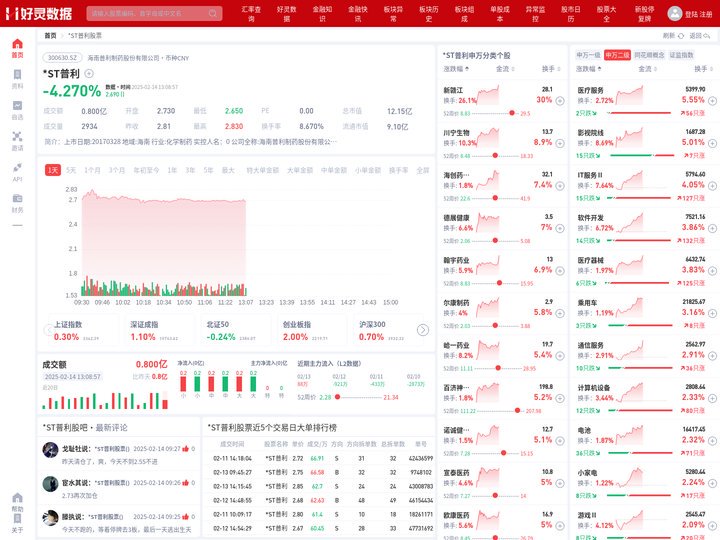Image resolution: width=720 pixels, height=540 pixels.
Task: Like the 09:26 comment thumbs-up icon
Action: (186, 483)
